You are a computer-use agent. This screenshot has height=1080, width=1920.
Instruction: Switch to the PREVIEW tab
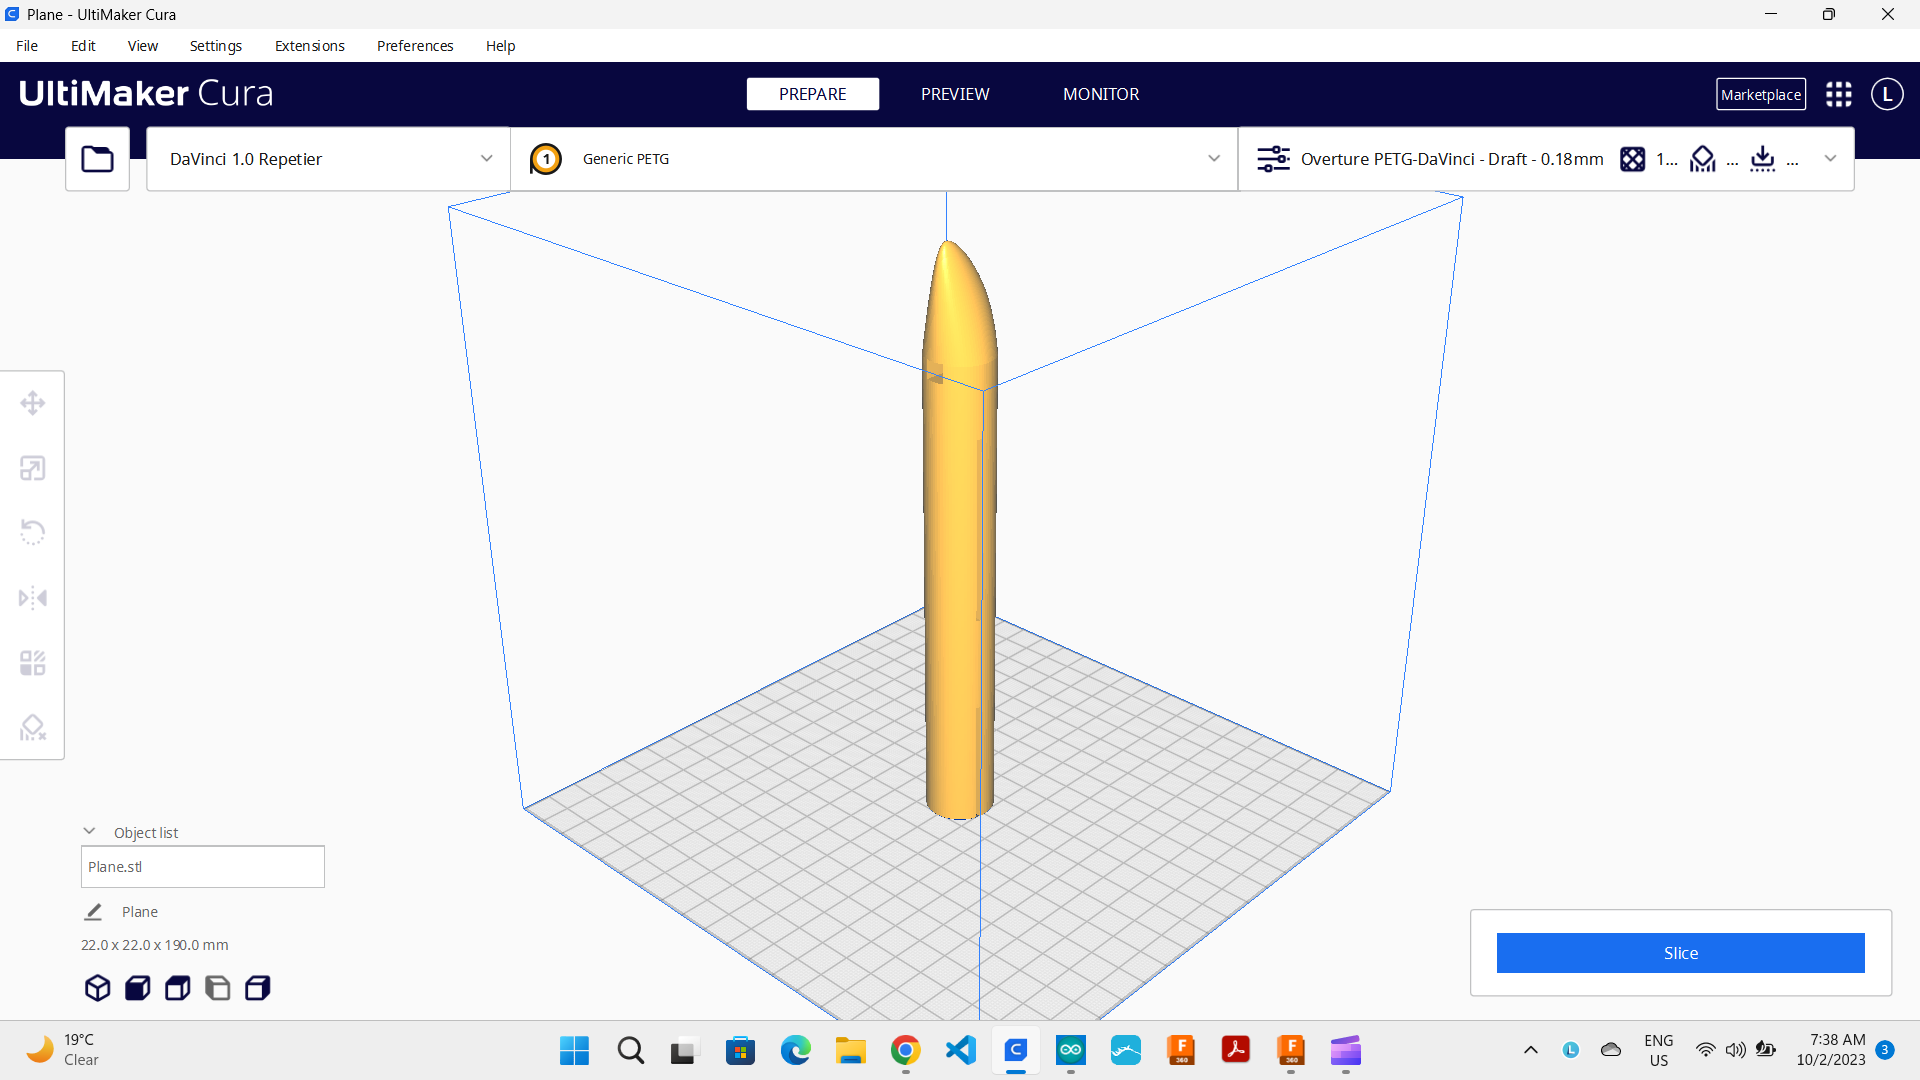[955, 94]
